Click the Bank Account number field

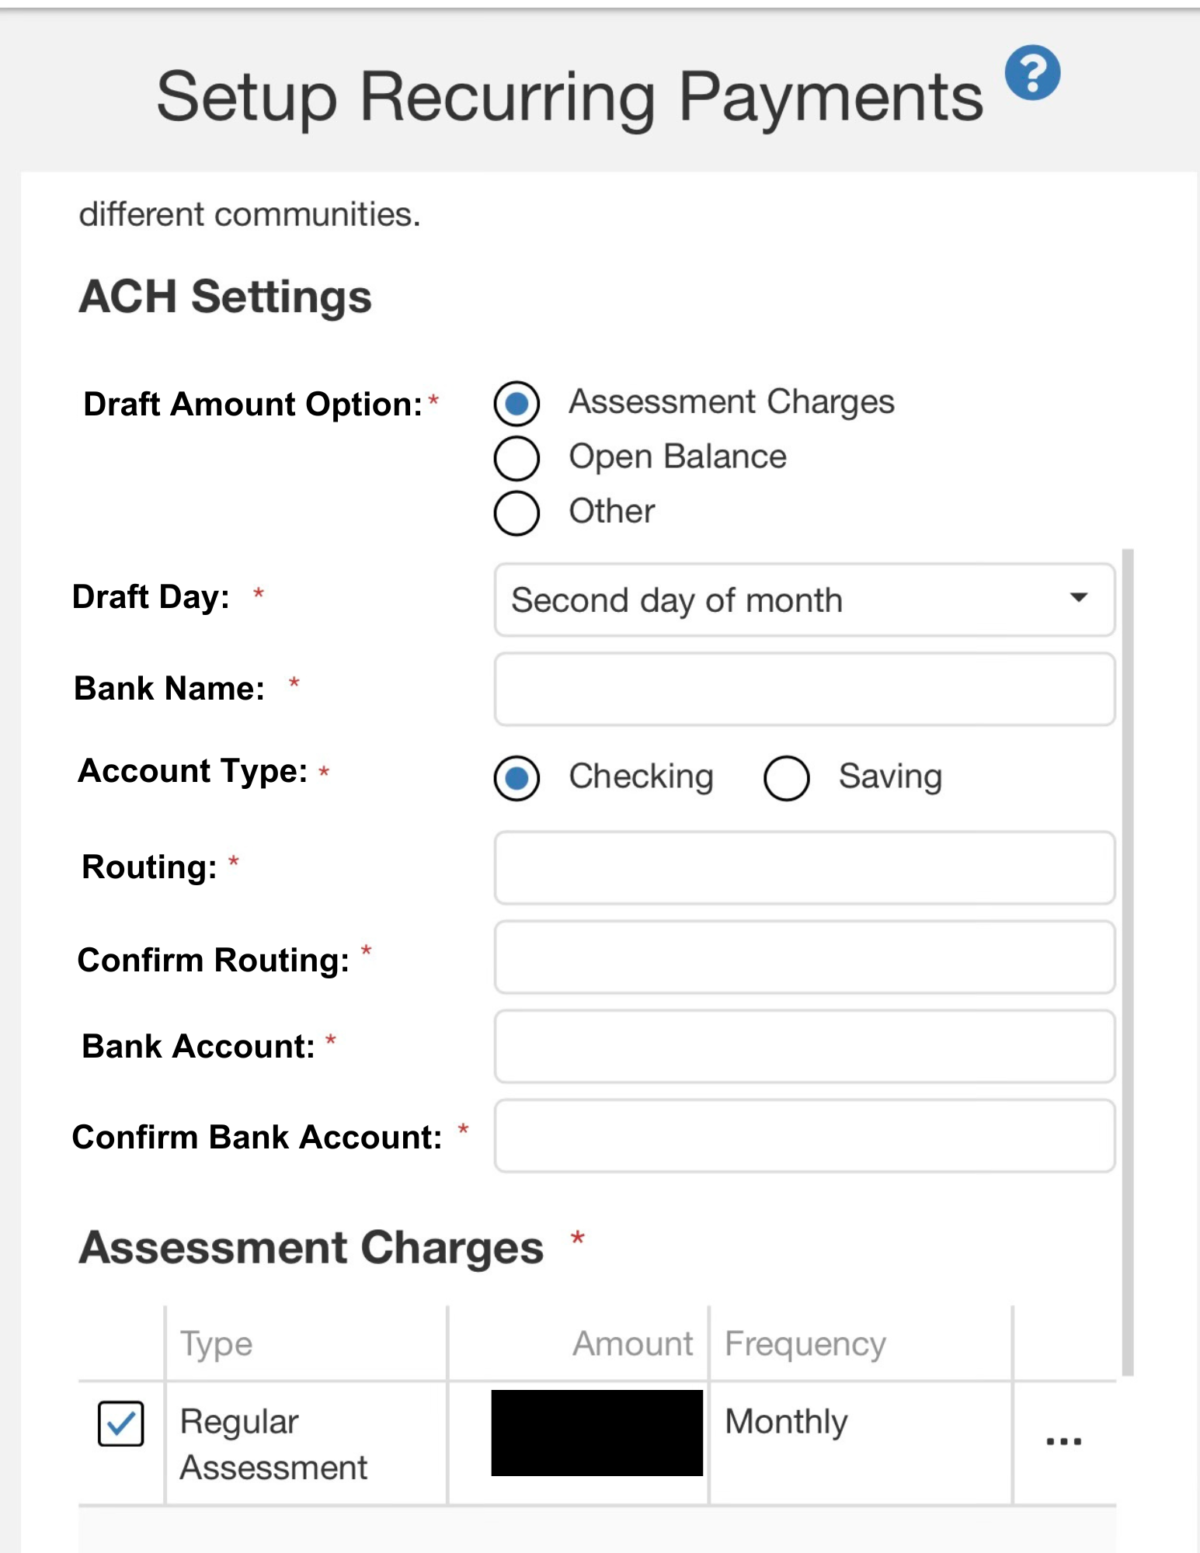pos(804,1046)
